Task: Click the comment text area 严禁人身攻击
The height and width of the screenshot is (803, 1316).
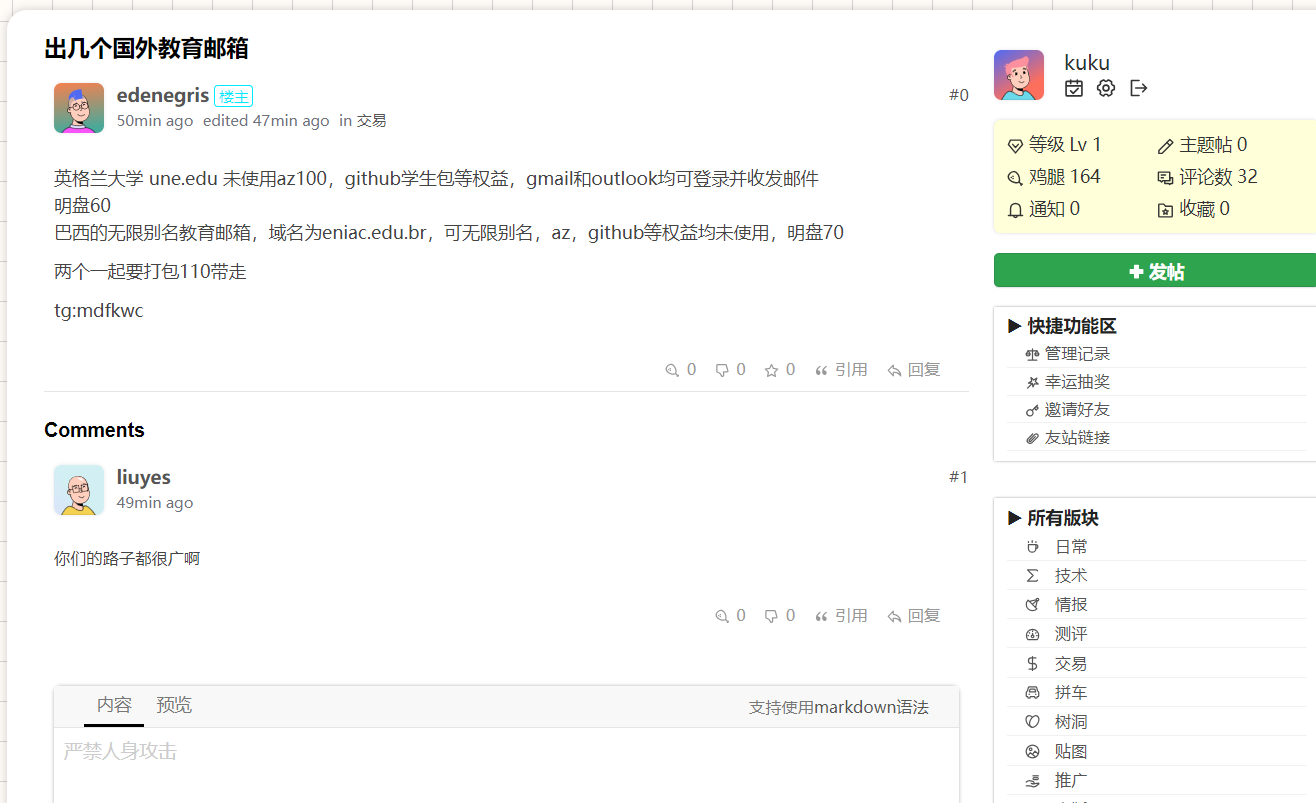Action: coord(506,765)
